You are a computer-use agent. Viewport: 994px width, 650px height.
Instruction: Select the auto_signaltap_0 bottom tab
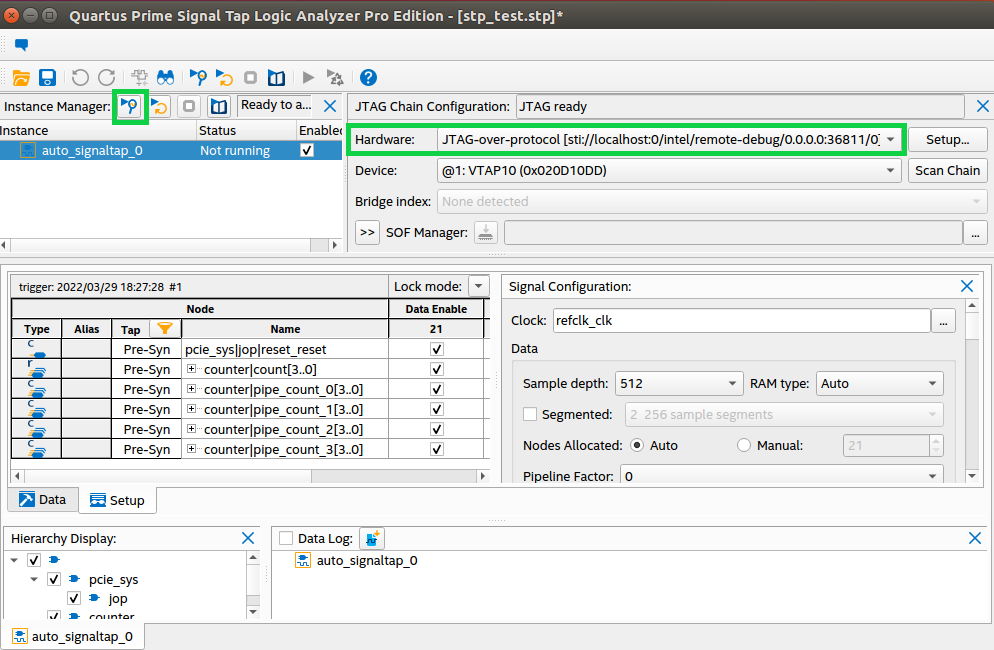point(71,636)
